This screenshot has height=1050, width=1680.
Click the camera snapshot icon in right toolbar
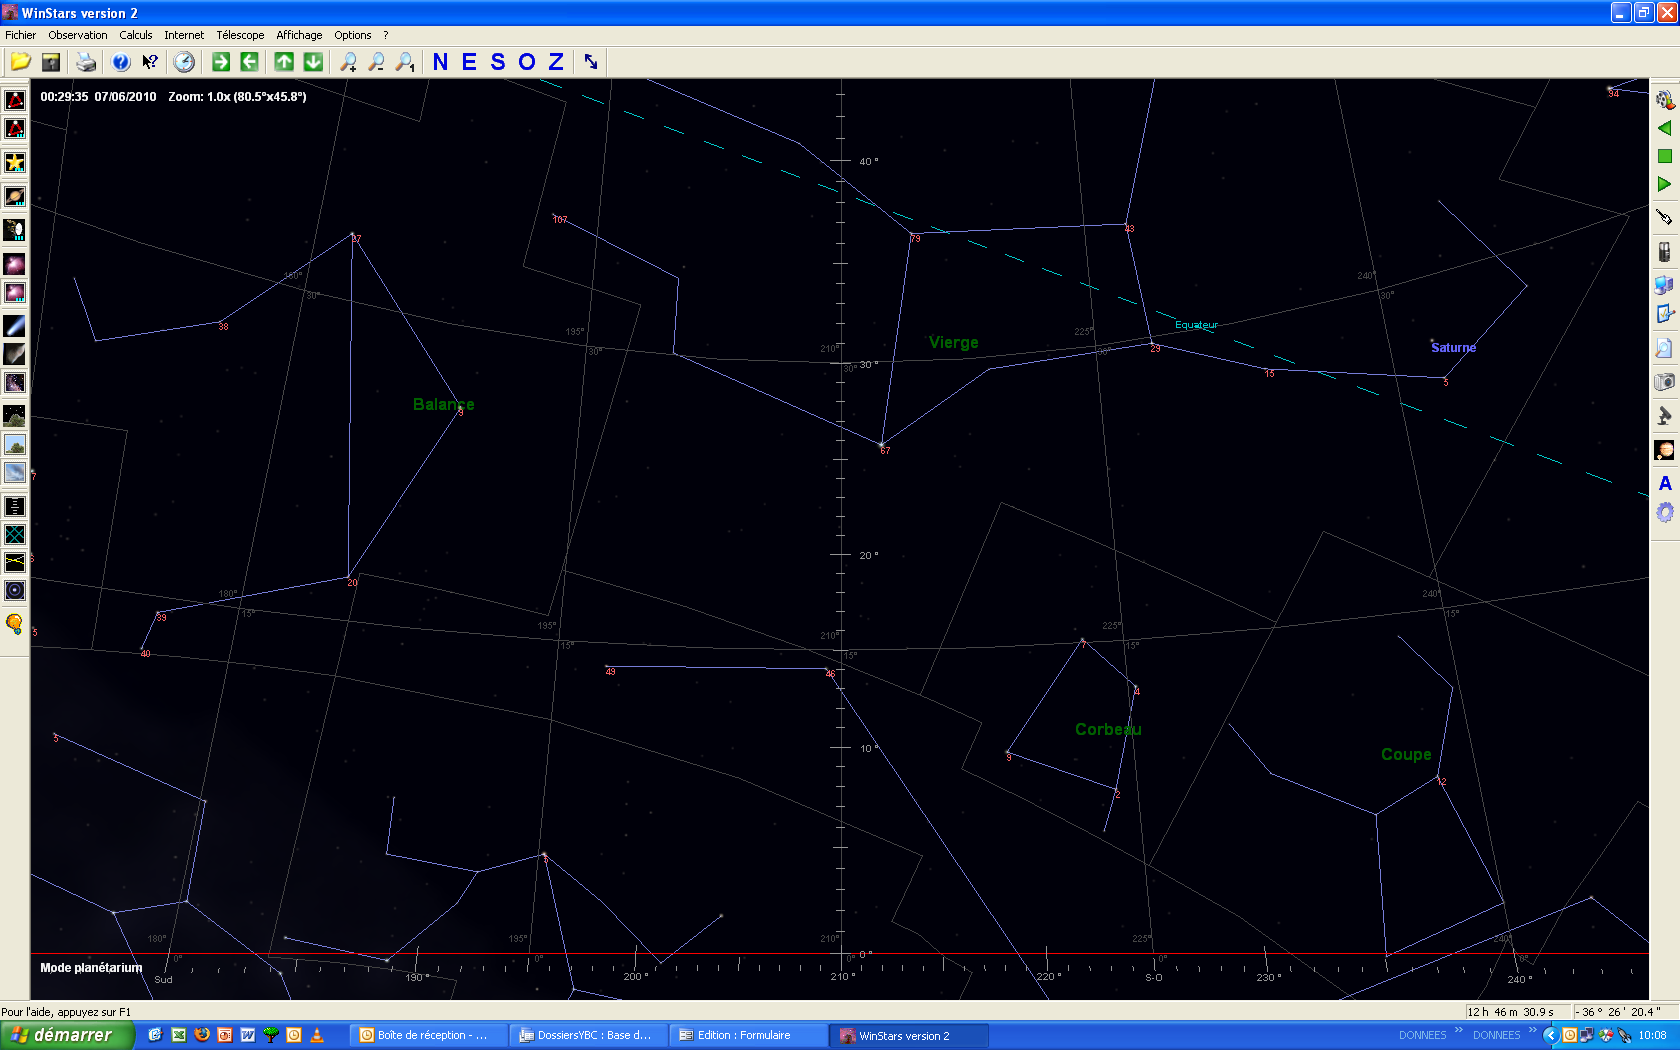(x=1664, y=382)
